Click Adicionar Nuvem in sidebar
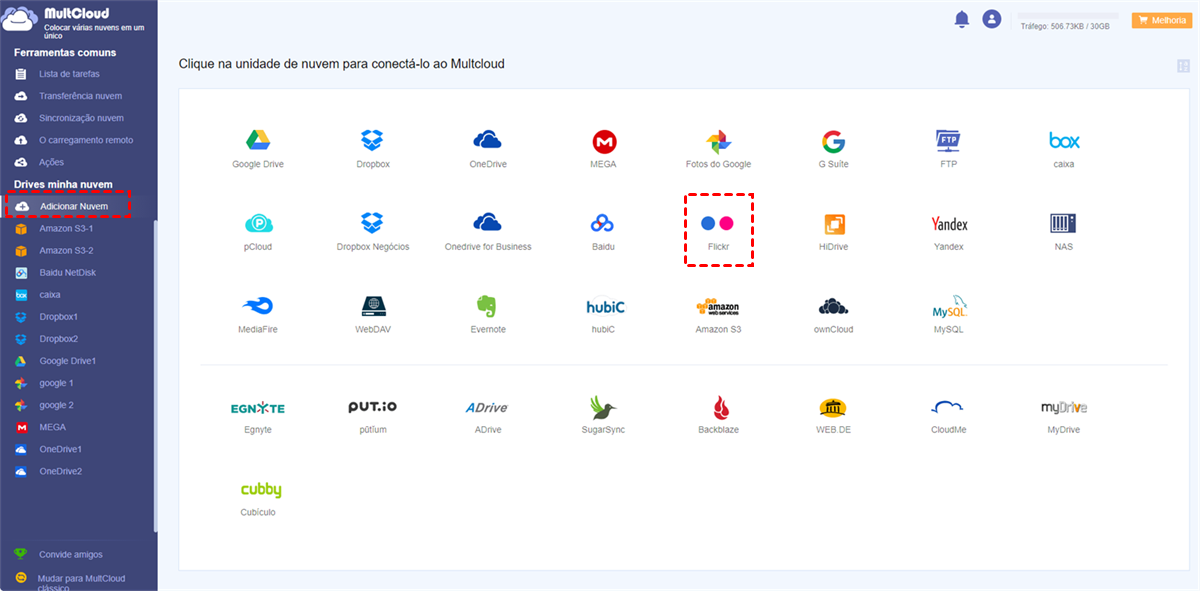Screen dimensions: 1200x591 (73, 206)
